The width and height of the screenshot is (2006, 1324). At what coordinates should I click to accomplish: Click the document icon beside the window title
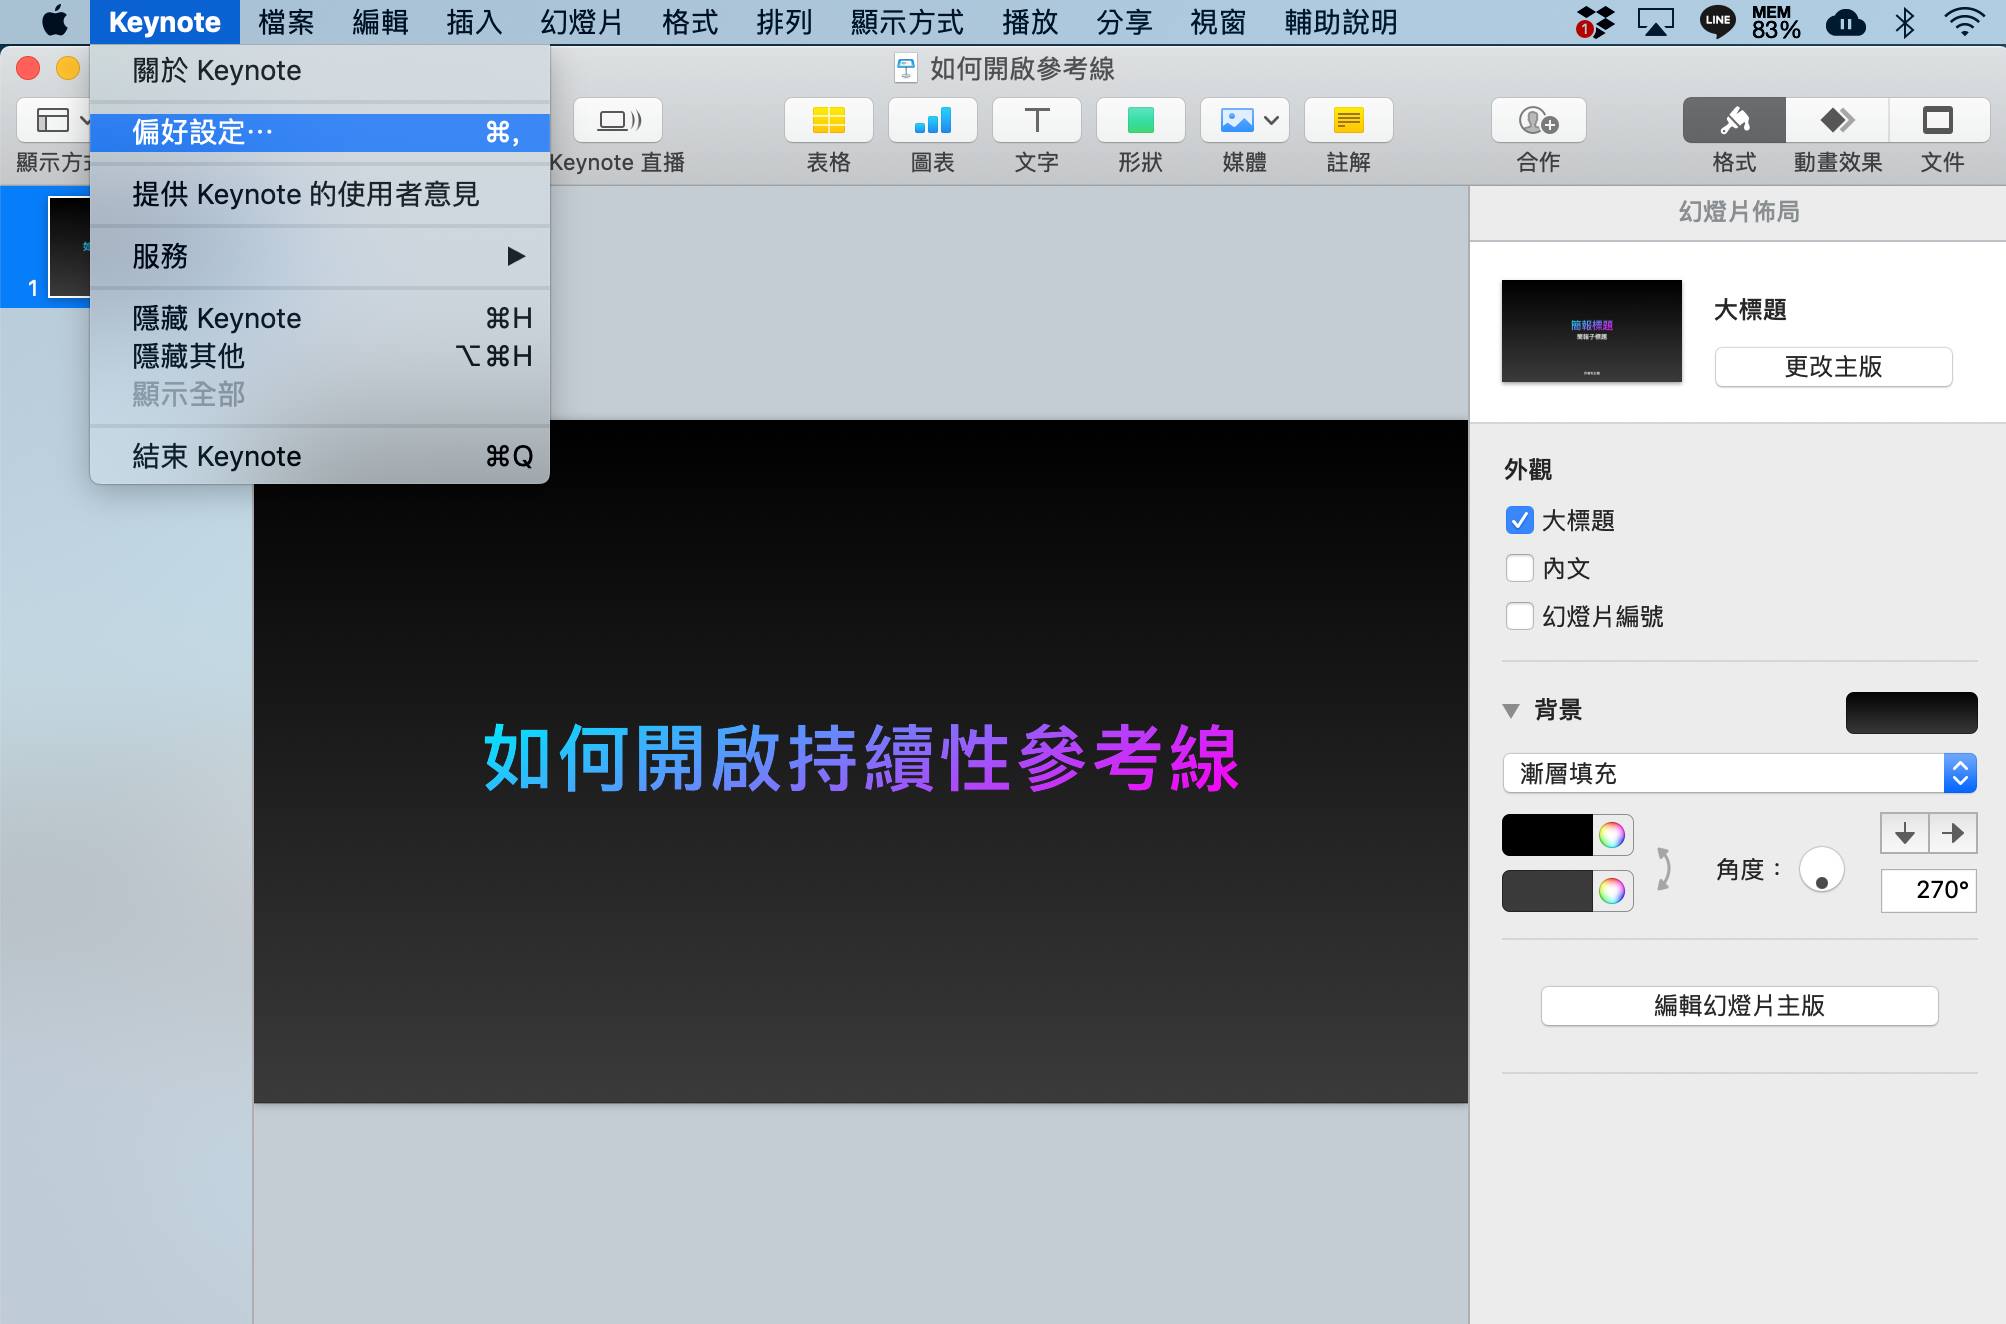[x=905, y=69]
